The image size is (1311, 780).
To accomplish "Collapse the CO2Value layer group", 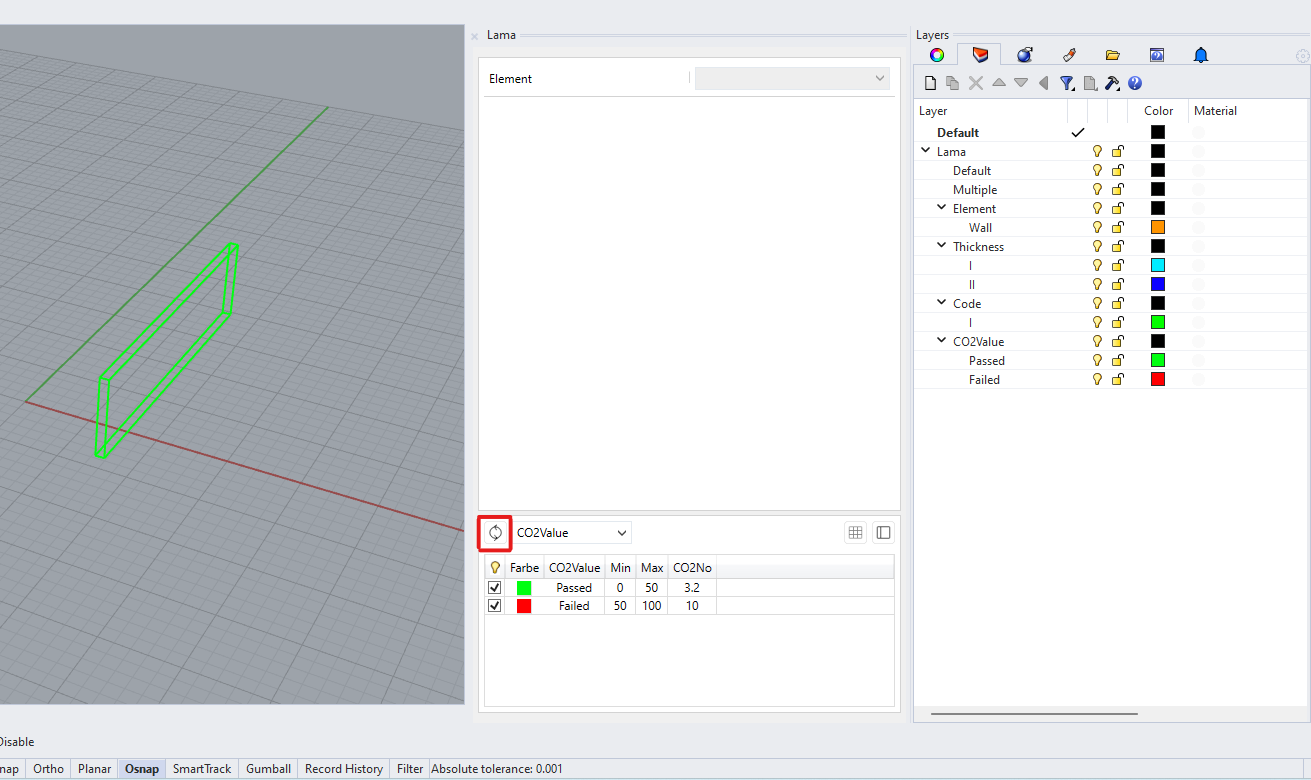I will tap(942, 341).
